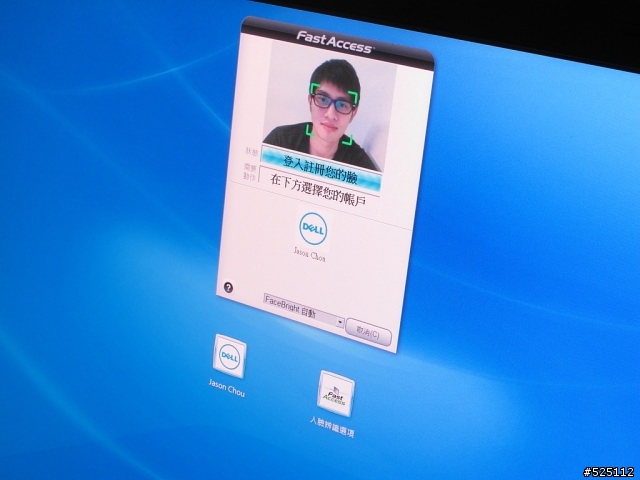
Task: Click the webcam face preview image
Action: coord(330,105)
